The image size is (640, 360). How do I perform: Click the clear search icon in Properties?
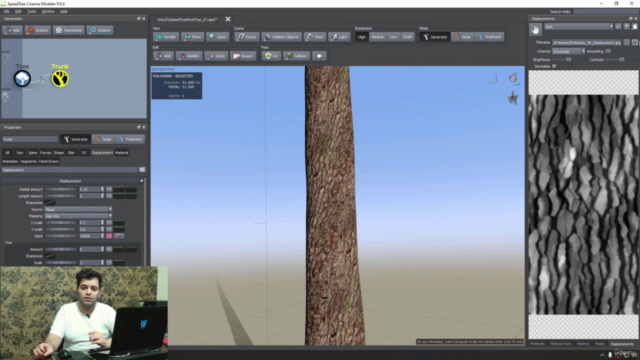[142, 170]
